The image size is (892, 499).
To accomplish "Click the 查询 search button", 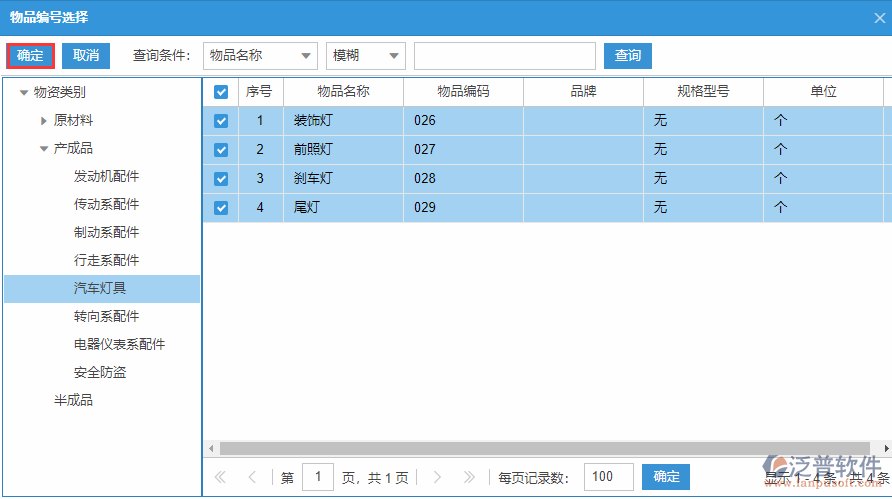I will point(627,56).
